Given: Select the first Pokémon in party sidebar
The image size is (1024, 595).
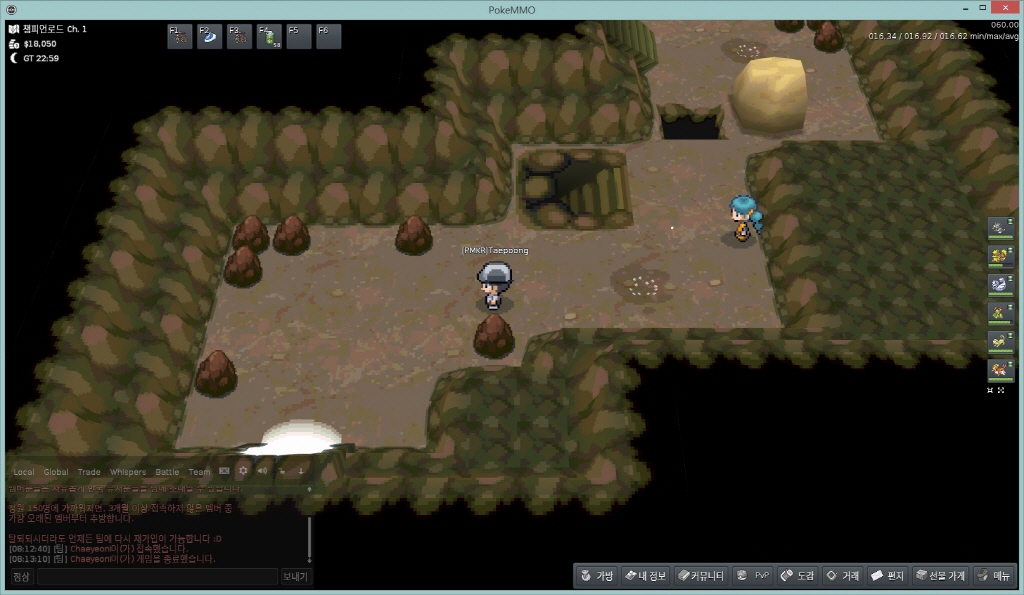Looking at the screenshot, I should tap(1000, 228).
